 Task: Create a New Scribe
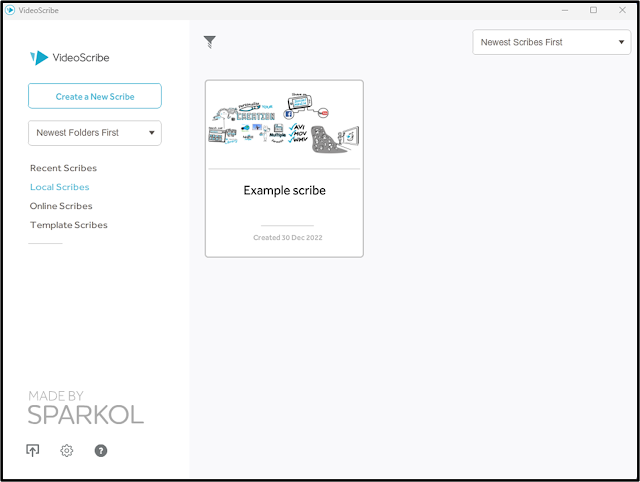click(x=95, y=96)
